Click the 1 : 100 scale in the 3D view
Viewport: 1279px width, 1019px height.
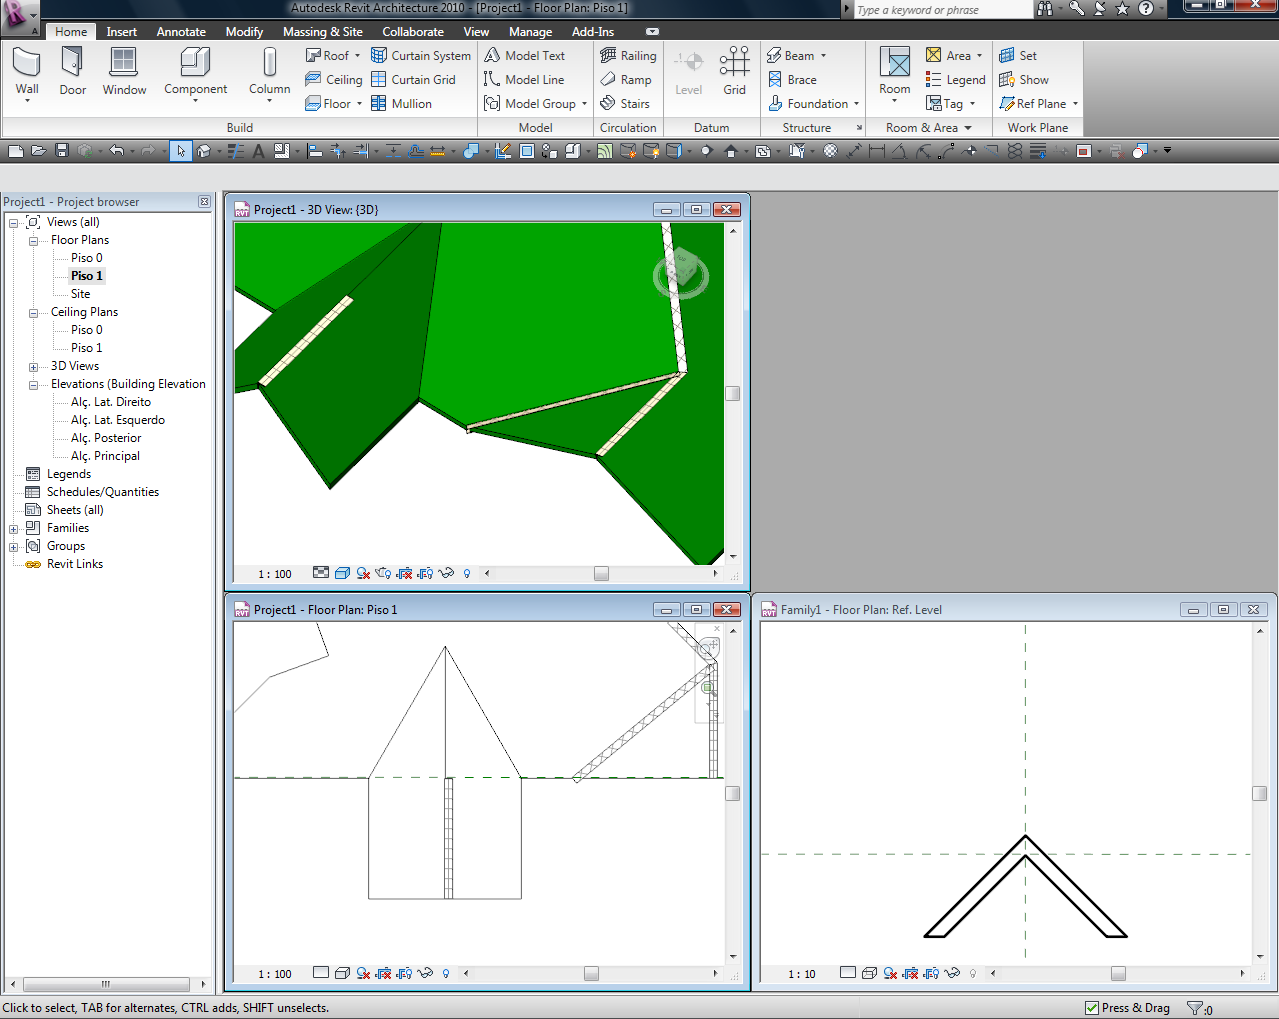[x=275, y=574]
